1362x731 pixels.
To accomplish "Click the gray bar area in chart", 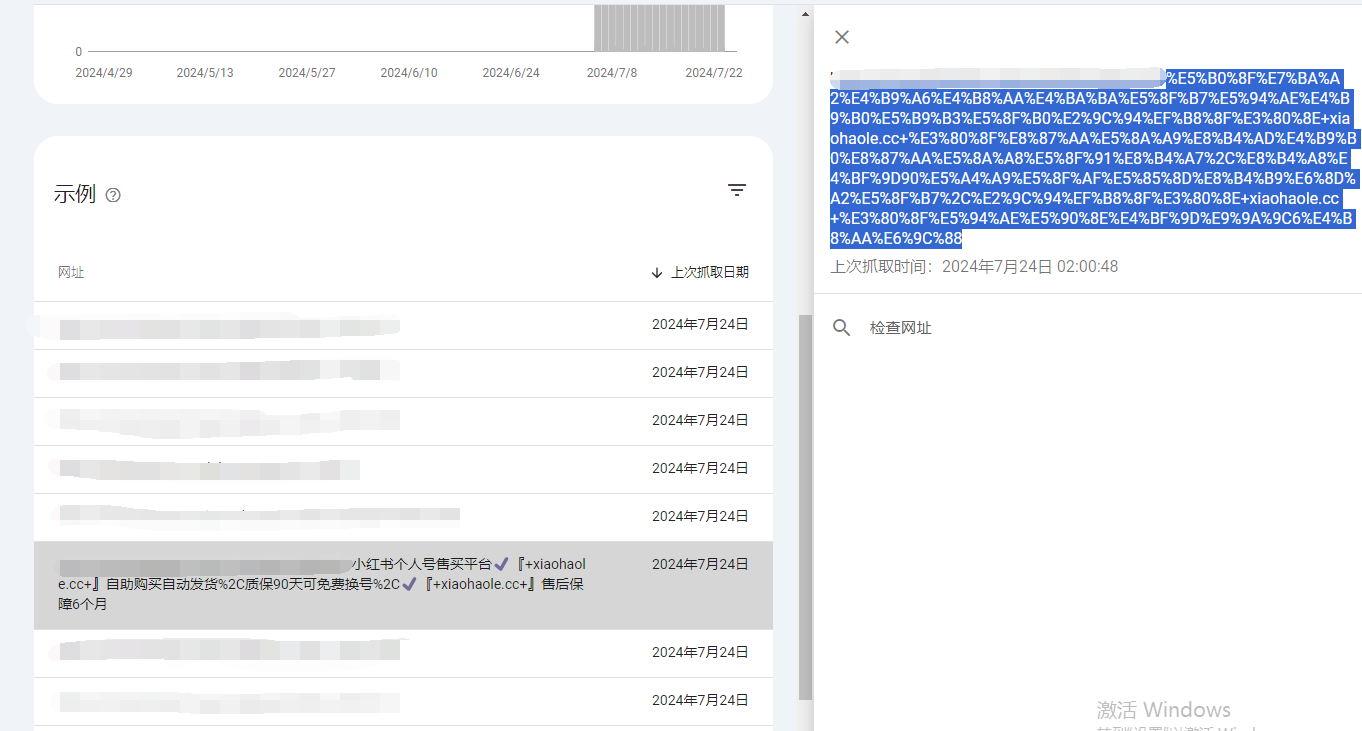I will [660, 28].
